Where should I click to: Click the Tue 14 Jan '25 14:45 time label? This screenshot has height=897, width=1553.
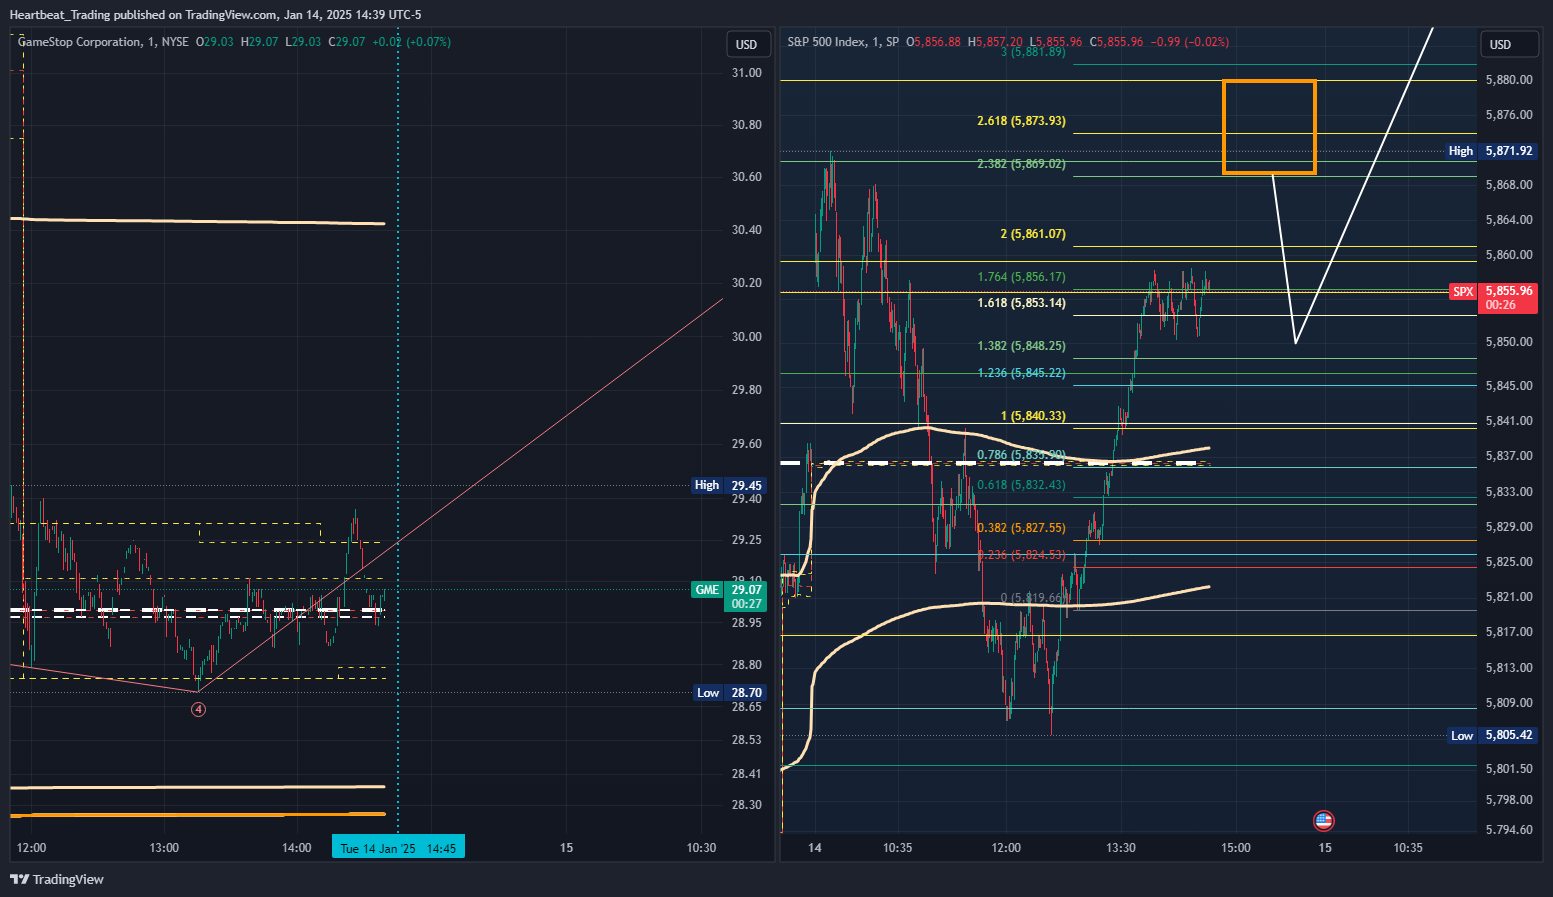click(398, 848)
